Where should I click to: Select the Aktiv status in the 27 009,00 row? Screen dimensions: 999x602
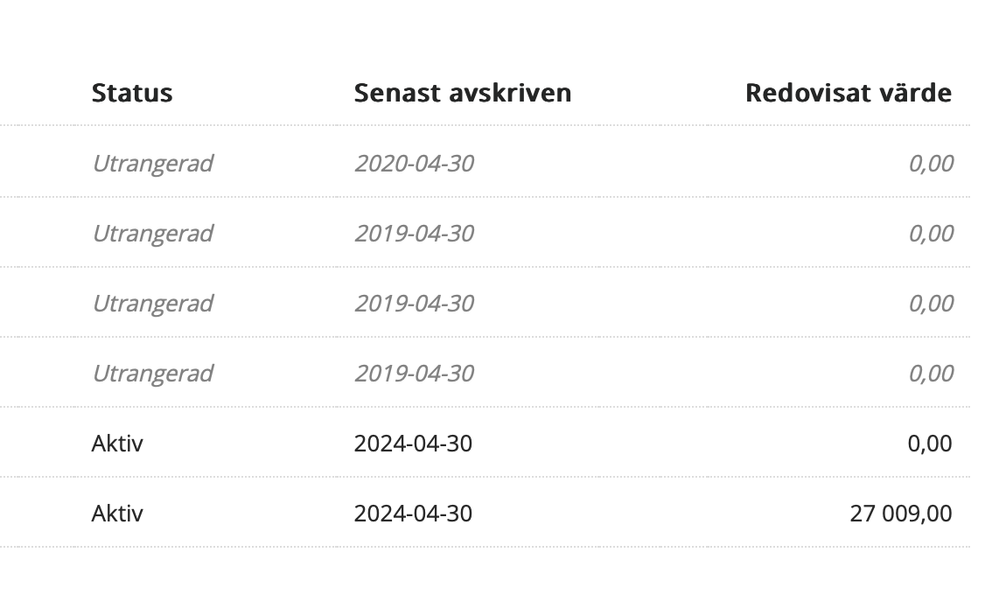pos(117,513)
